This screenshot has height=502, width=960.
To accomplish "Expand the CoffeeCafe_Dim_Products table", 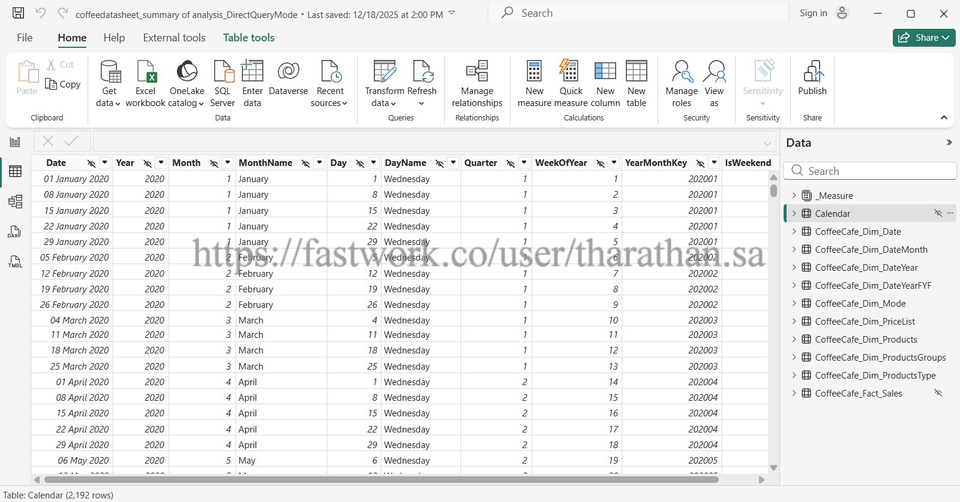I will [794, 340].
